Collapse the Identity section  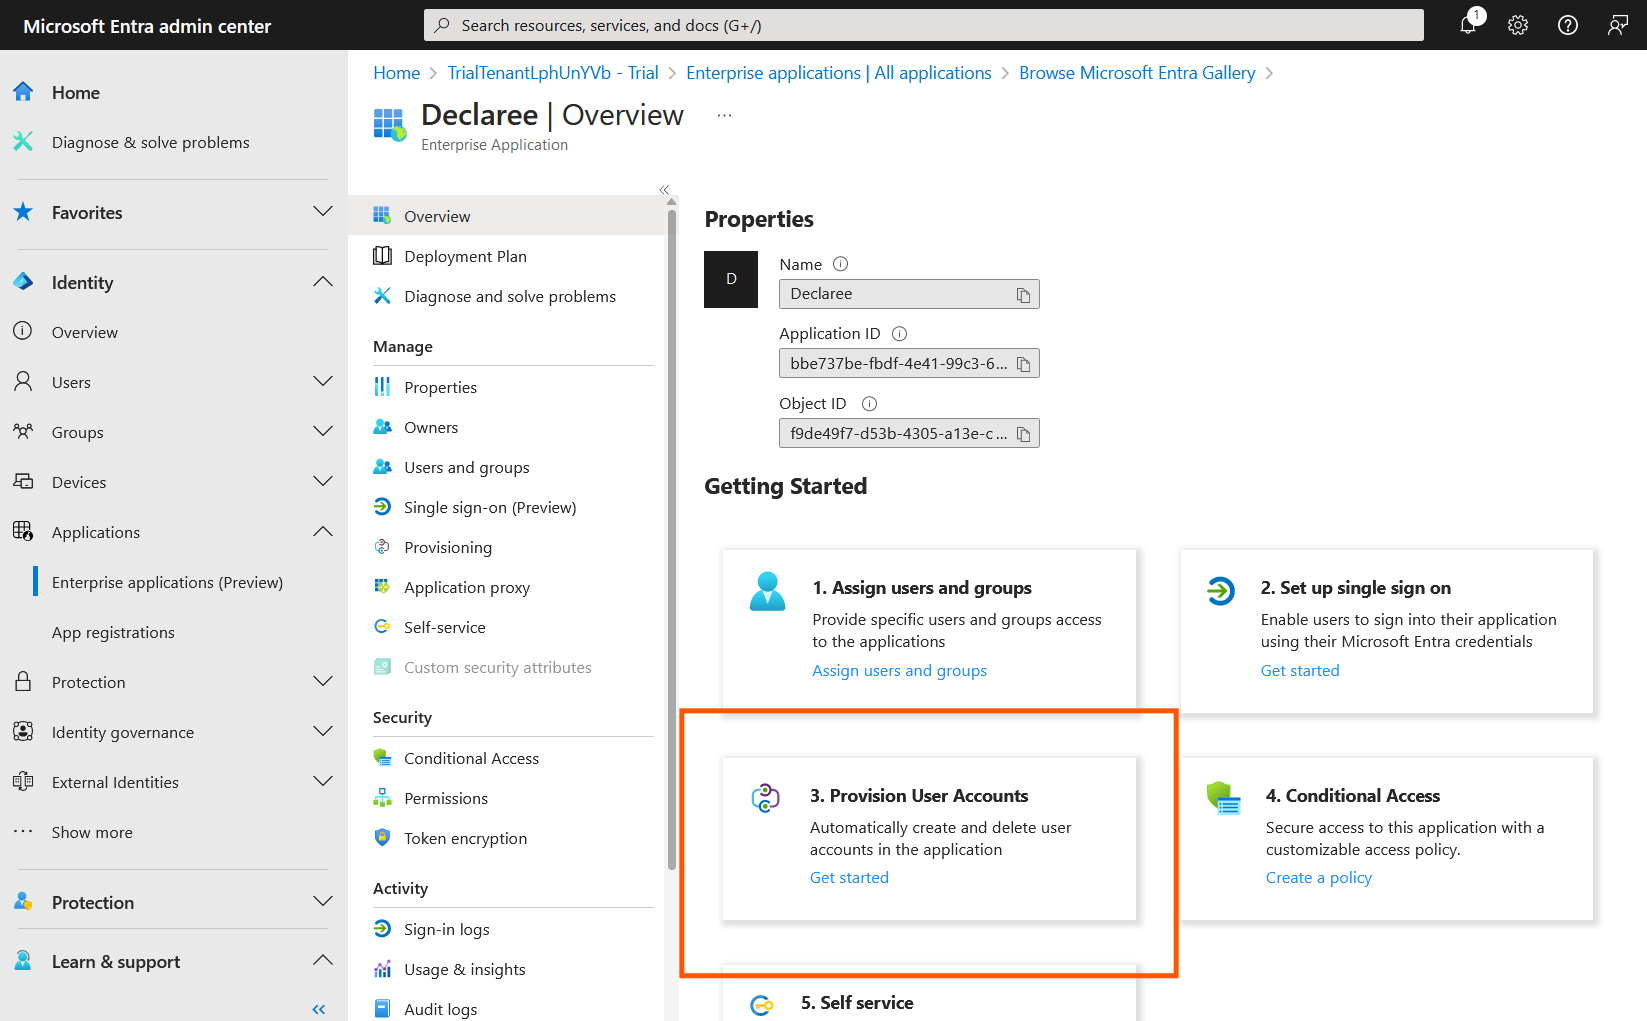322,282
